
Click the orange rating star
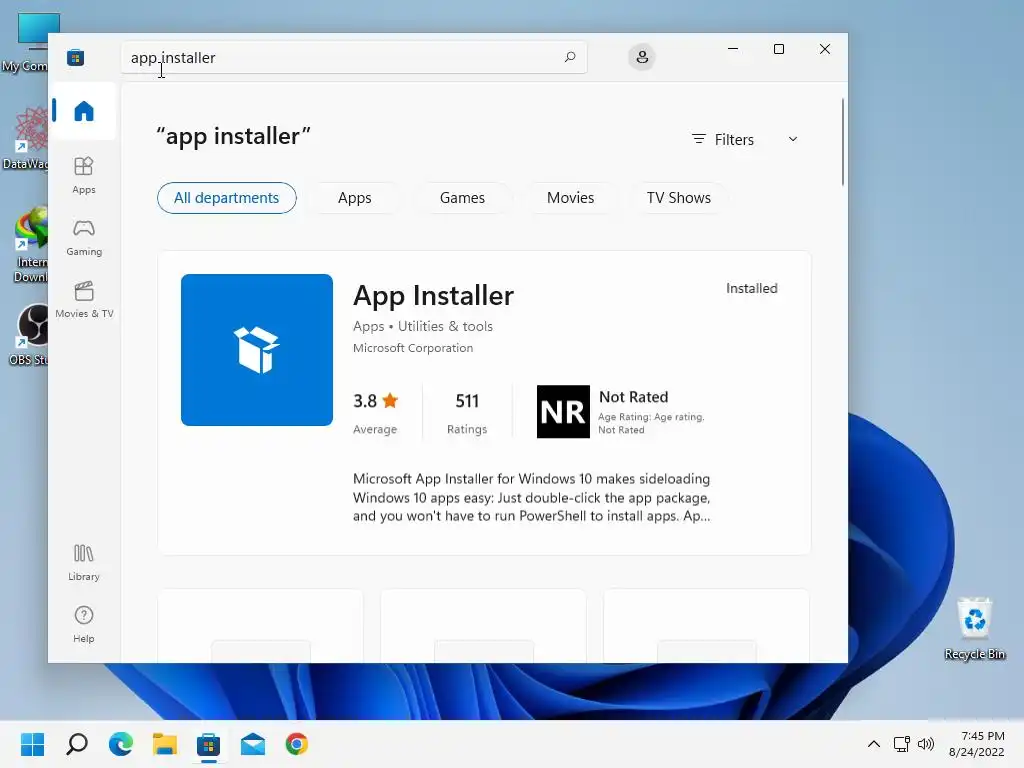tap(390, 400)
